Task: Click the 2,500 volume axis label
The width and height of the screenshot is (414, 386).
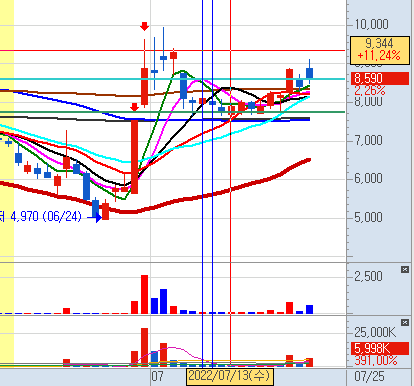Action: (x=368, y=276)
